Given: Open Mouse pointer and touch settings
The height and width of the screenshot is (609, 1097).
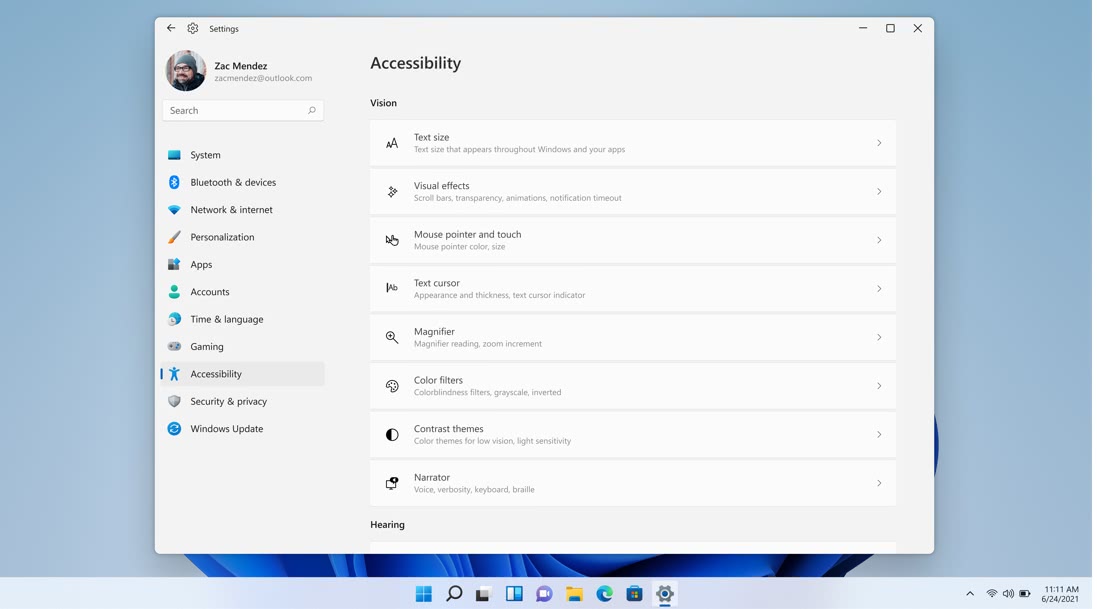Looking at the screenshot, I should 632,240.
